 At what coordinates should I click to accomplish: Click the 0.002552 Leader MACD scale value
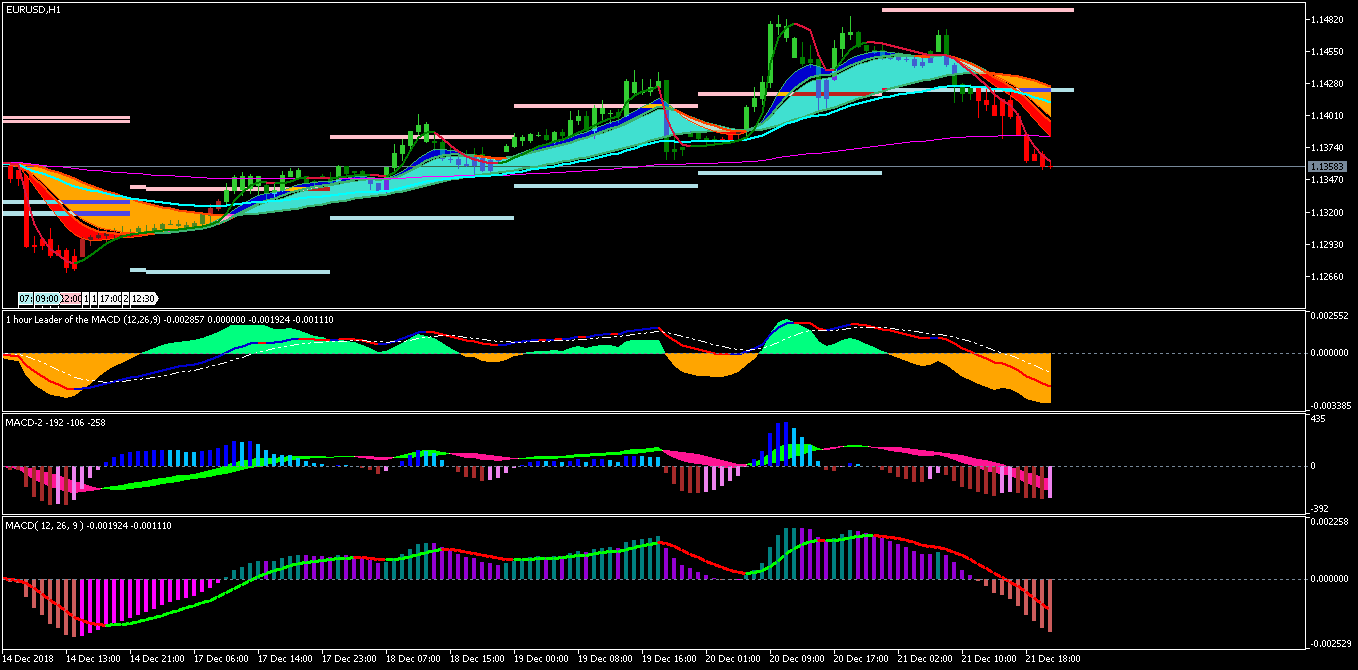click(x=1330, y=316)
